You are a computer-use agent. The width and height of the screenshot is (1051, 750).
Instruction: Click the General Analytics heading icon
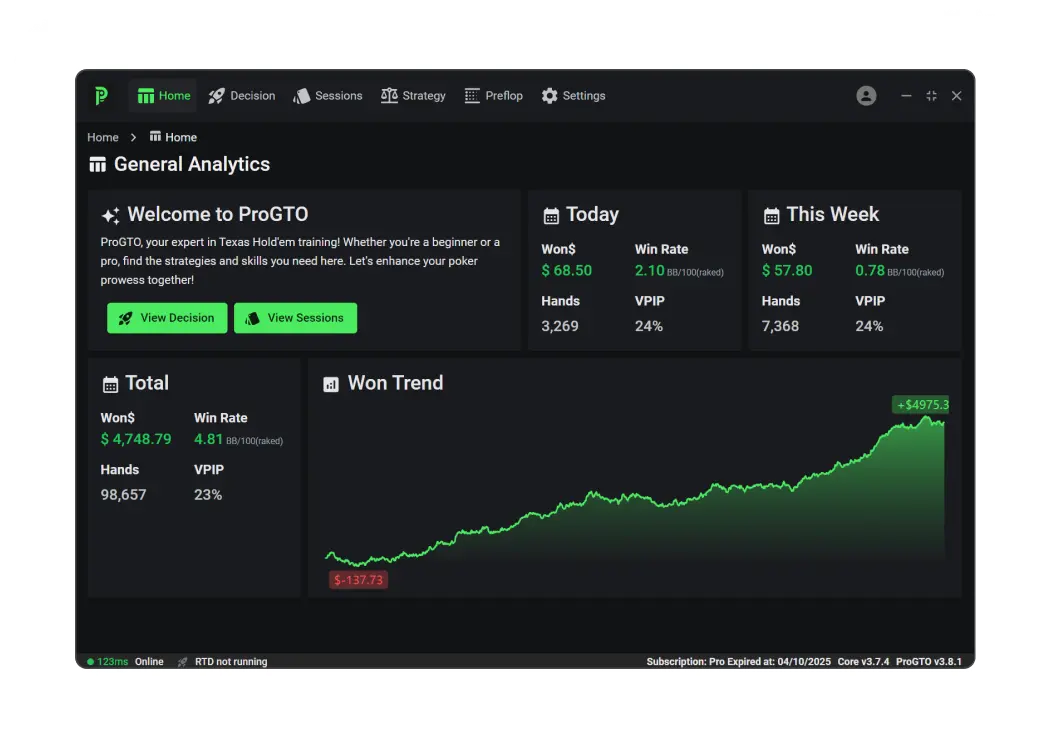click(x=97, y=165)
